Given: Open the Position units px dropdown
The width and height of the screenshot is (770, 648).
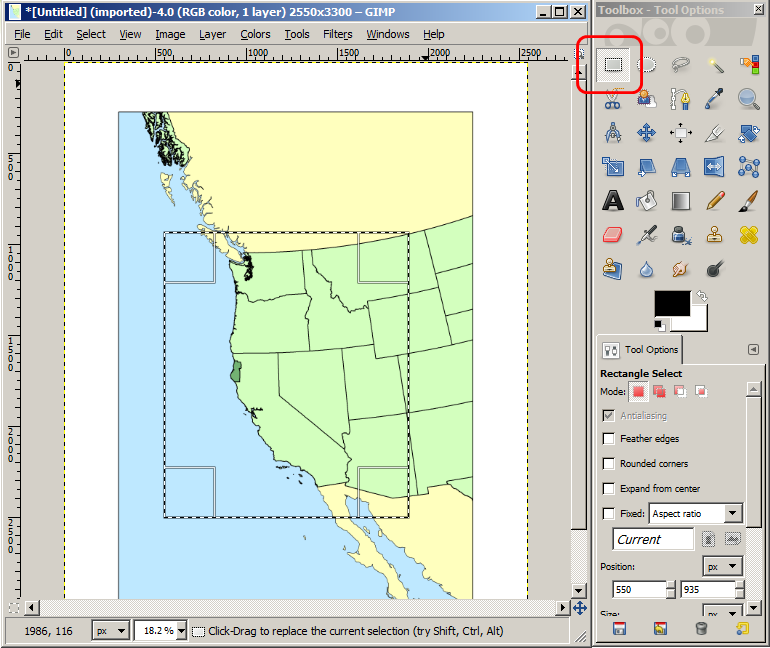Looking at the screenshot, I should 722,566.
